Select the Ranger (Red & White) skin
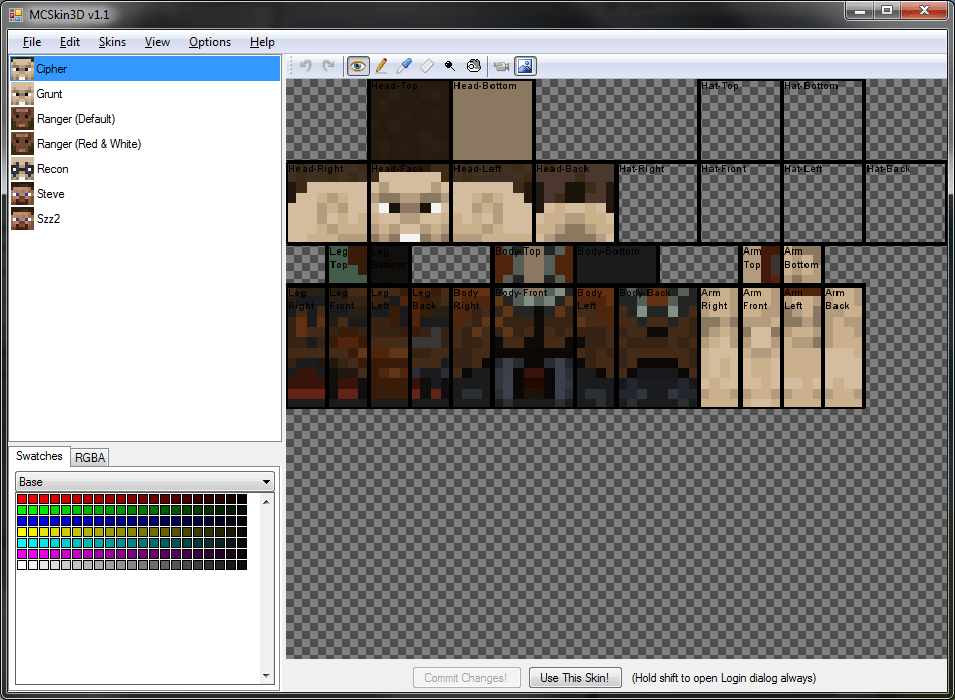Screen dimensions: 955x700 point(145,144)
